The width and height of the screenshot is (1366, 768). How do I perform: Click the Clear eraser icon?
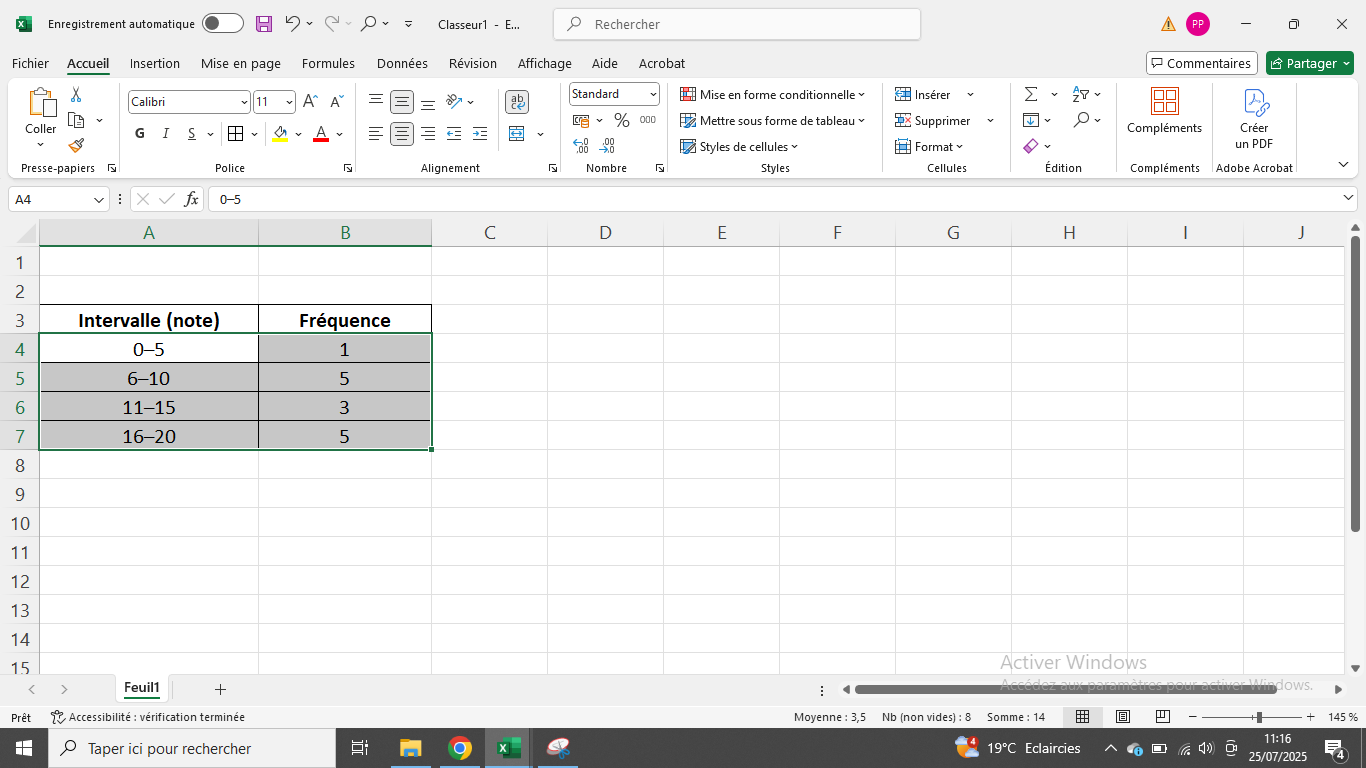click(x=1031, y=146)
